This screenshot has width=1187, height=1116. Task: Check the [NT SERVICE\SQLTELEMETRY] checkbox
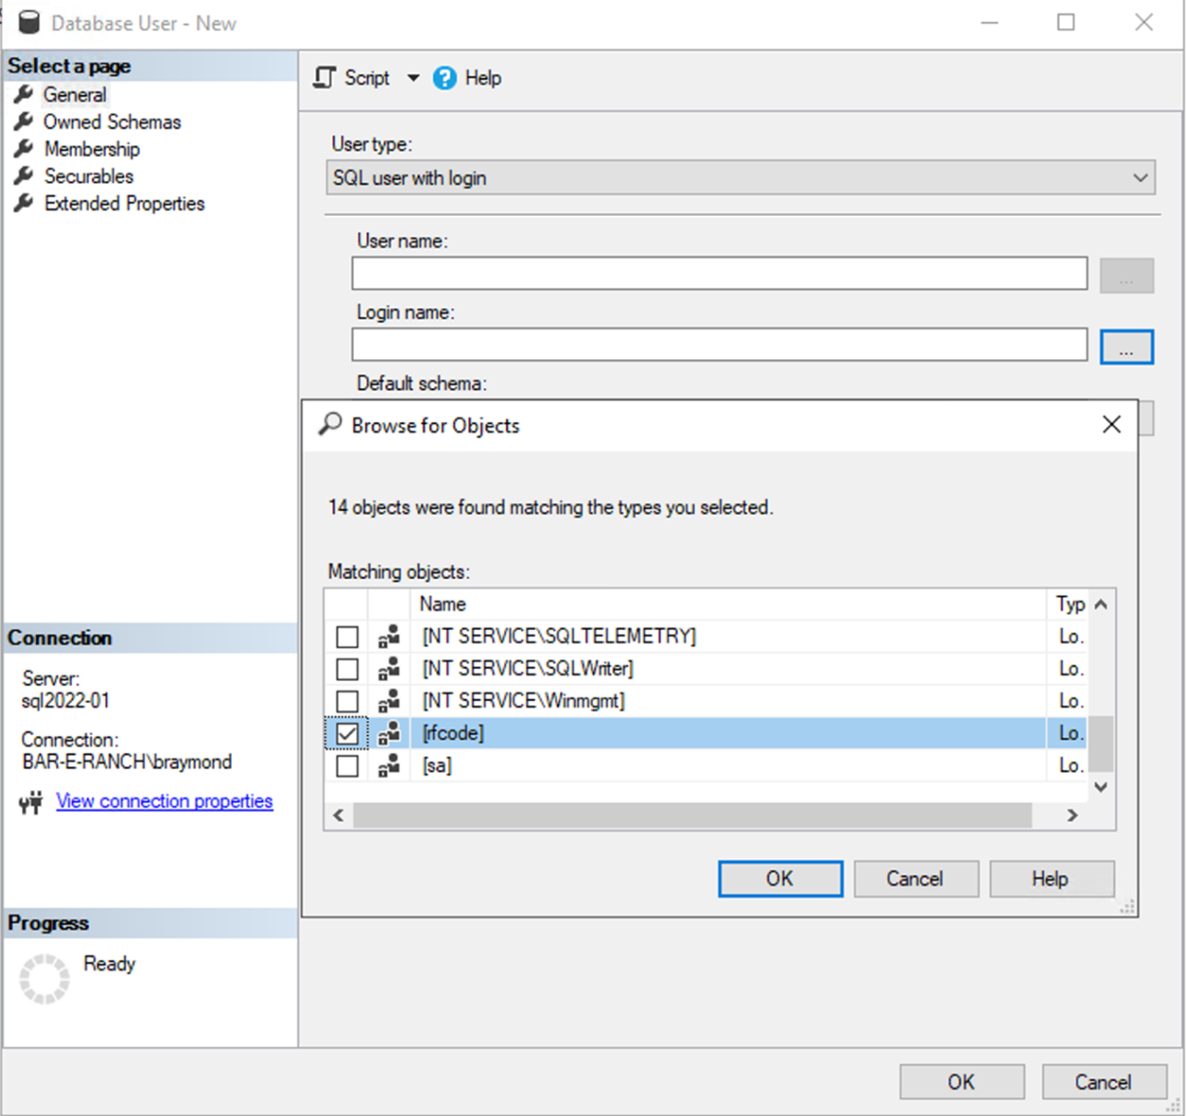pos(347,637)
